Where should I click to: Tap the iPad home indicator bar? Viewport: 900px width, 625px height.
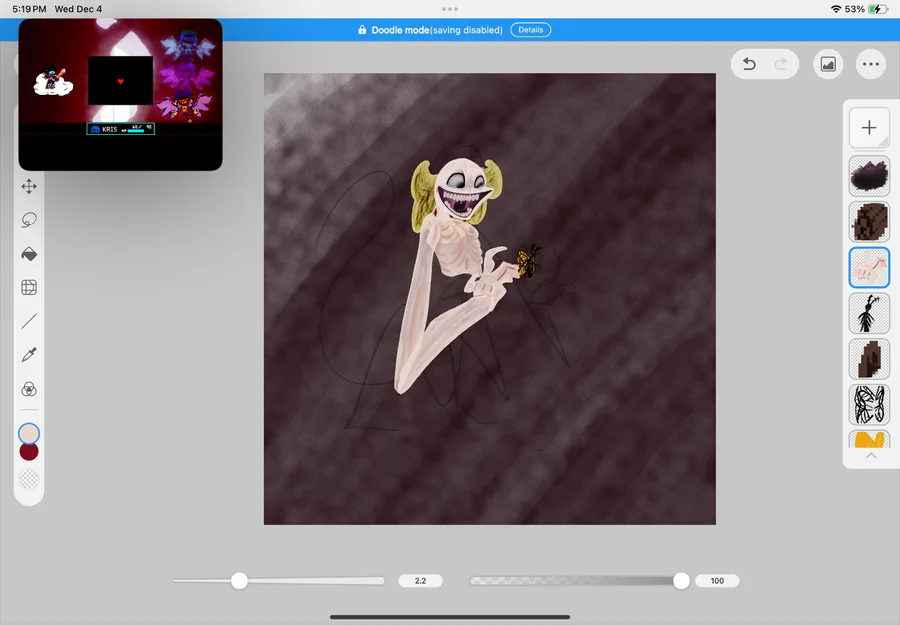pyautogui.click(x=450, y=617)
